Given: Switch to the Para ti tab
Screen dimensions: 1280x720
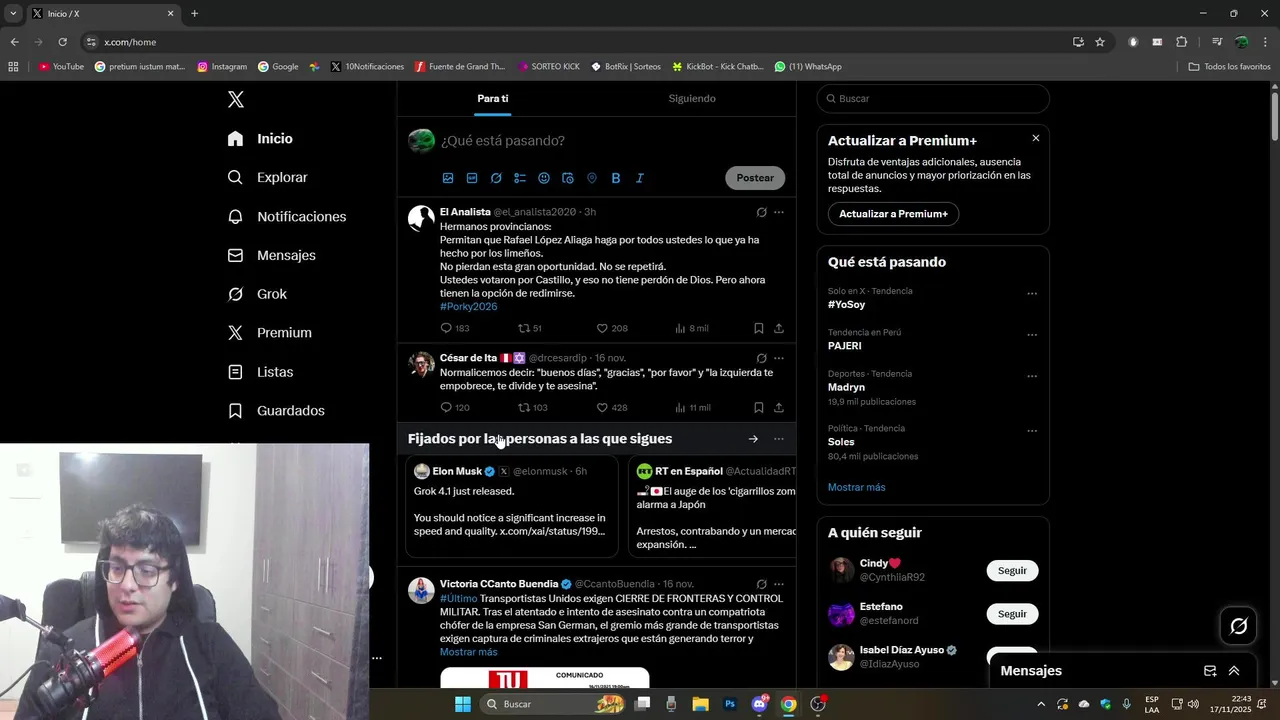Looking at the screenshot, I should click(493, 98).
